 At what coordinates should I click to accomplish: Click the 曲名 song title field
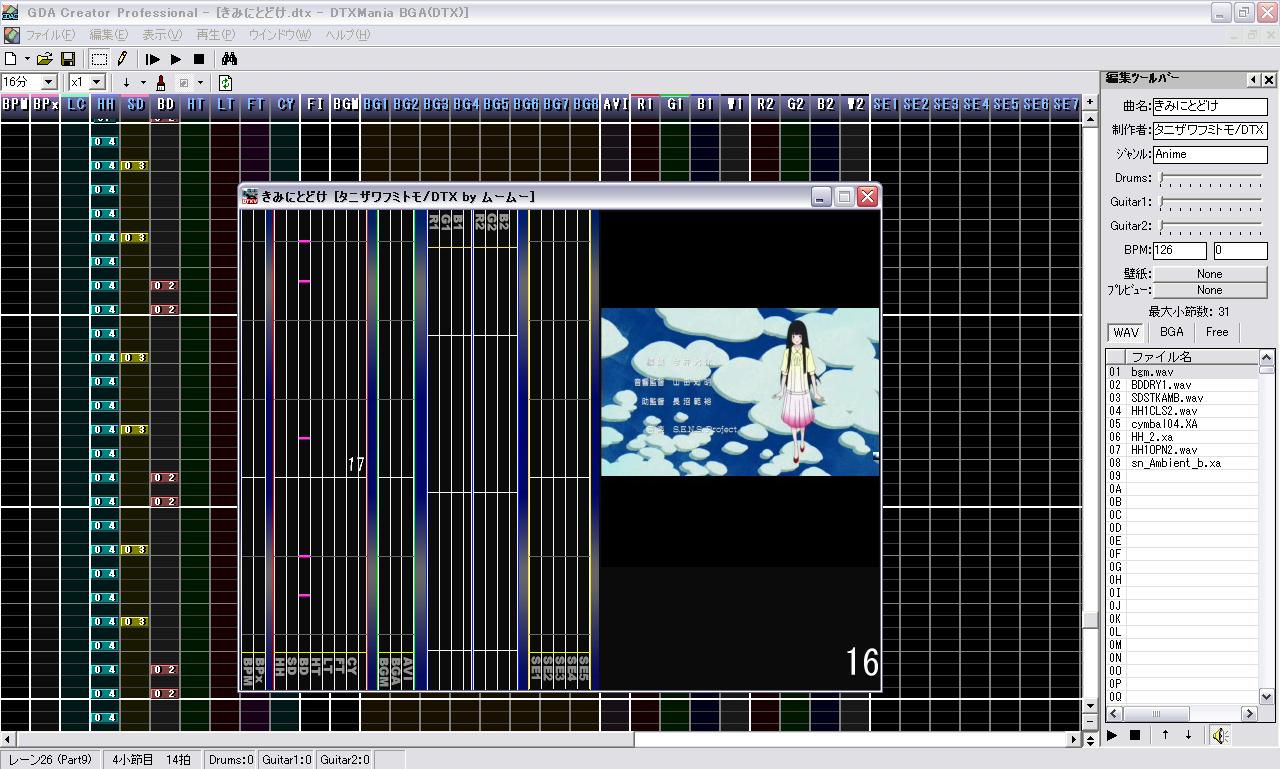1210,105
